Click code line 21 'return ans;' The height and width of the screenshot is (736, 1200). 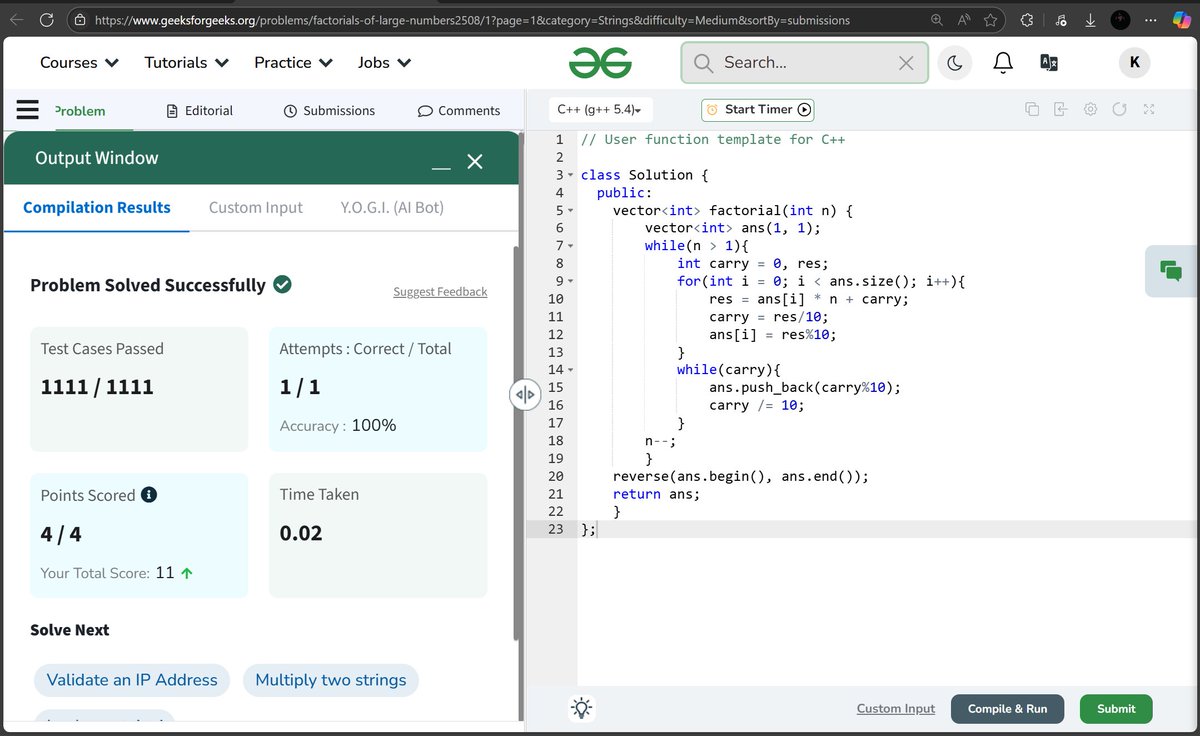click(x=657, y=494)
